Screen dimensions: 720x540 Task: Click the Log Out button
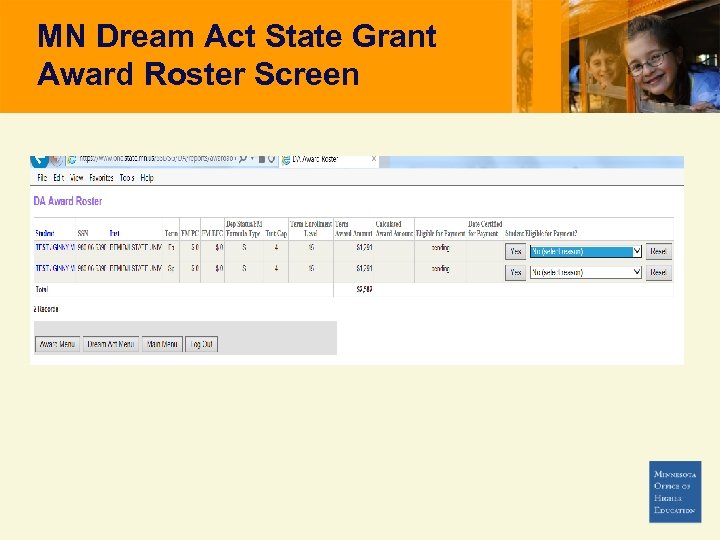[201, 344]
